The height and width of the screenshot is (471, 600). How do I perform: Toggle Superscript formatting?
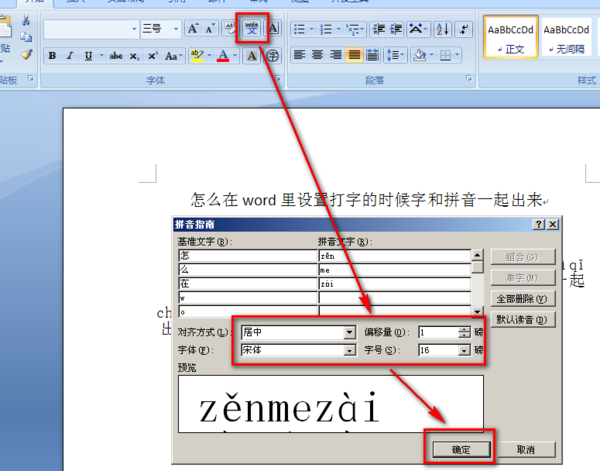point(152,56)
